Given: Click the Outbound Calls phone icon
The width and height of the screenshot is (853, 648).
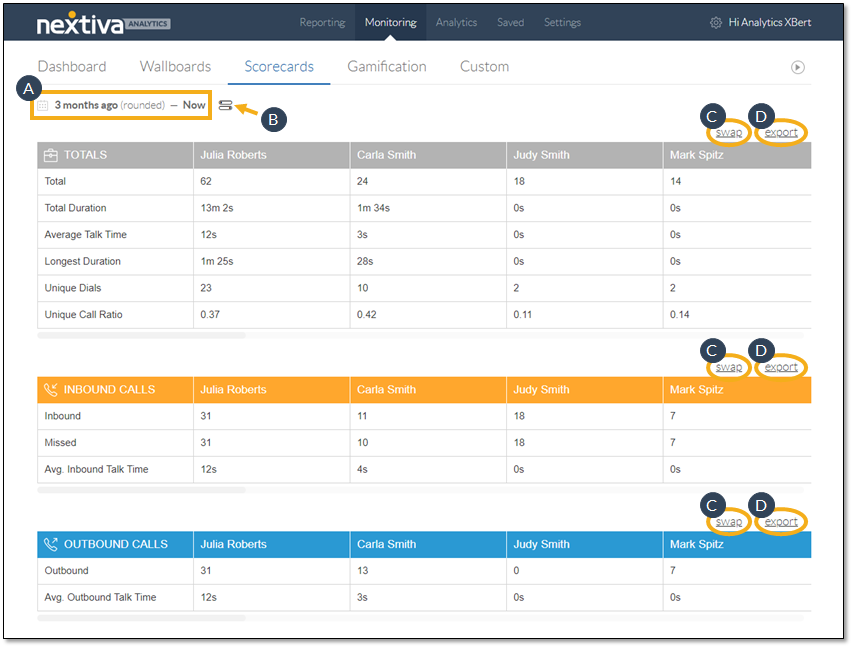Looking at the screenshot, I should (50, 545).
